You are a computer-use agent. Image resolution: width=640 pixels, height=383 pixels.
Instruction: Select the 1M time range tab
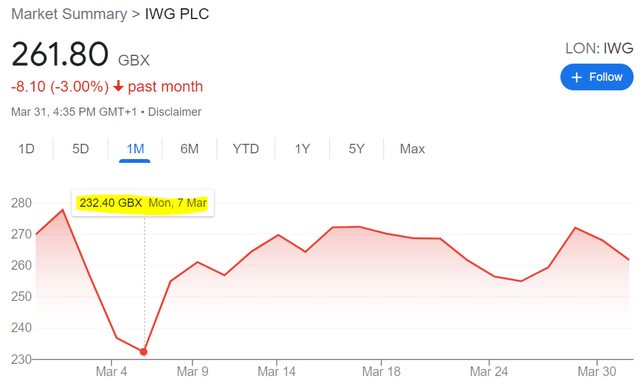click(x=135, y=149)
